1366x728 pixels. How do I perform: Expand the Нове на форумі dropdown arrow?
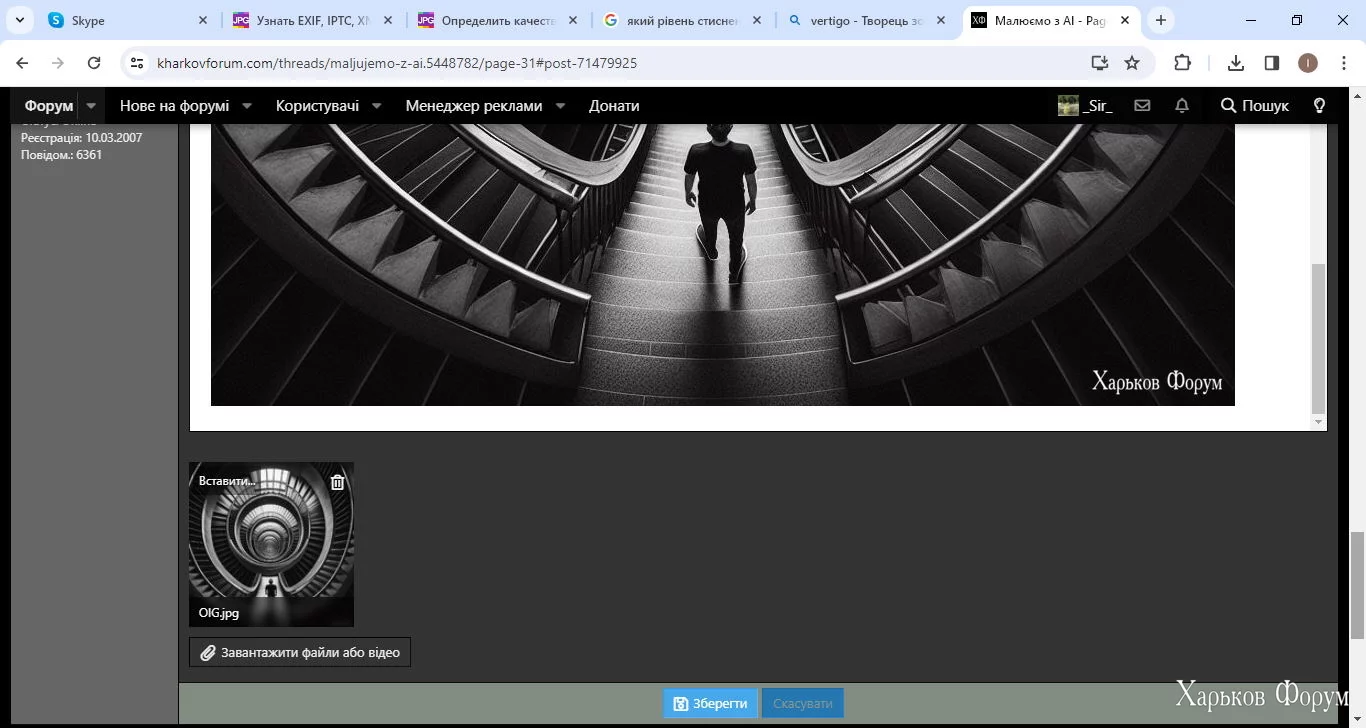246,106
